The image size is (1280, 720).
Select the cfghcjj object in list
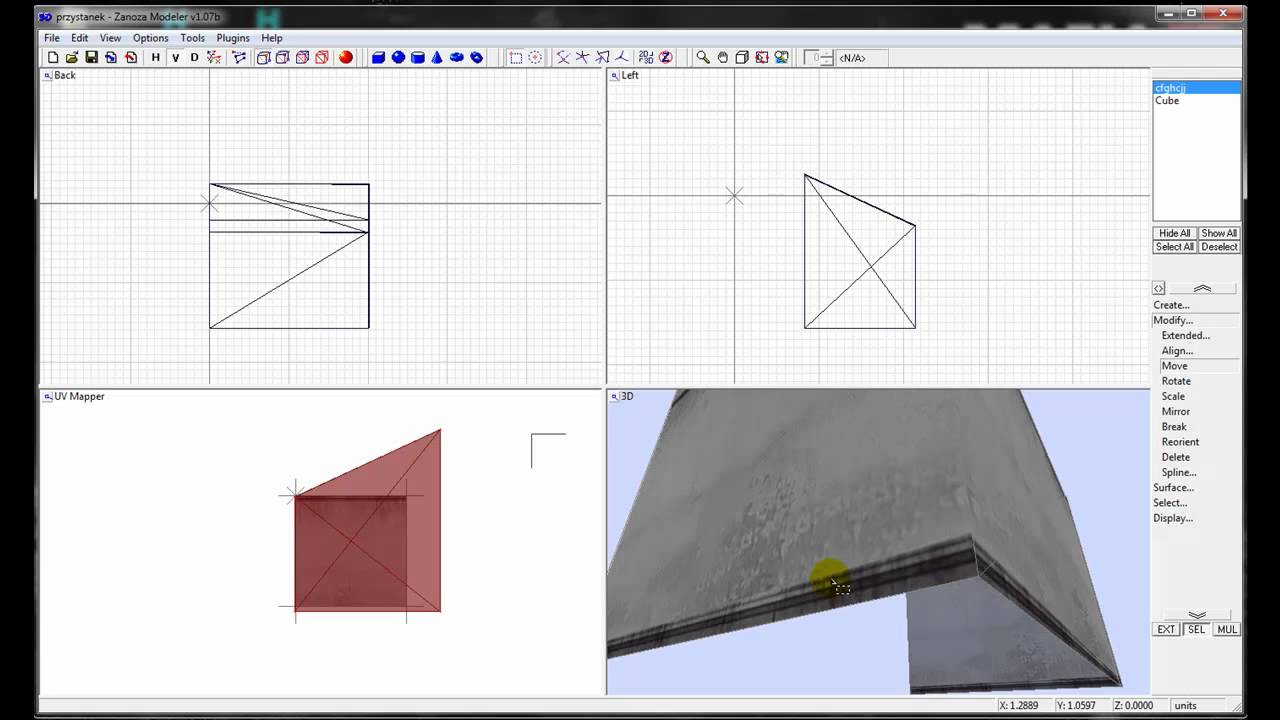(x=1196, y=88)
